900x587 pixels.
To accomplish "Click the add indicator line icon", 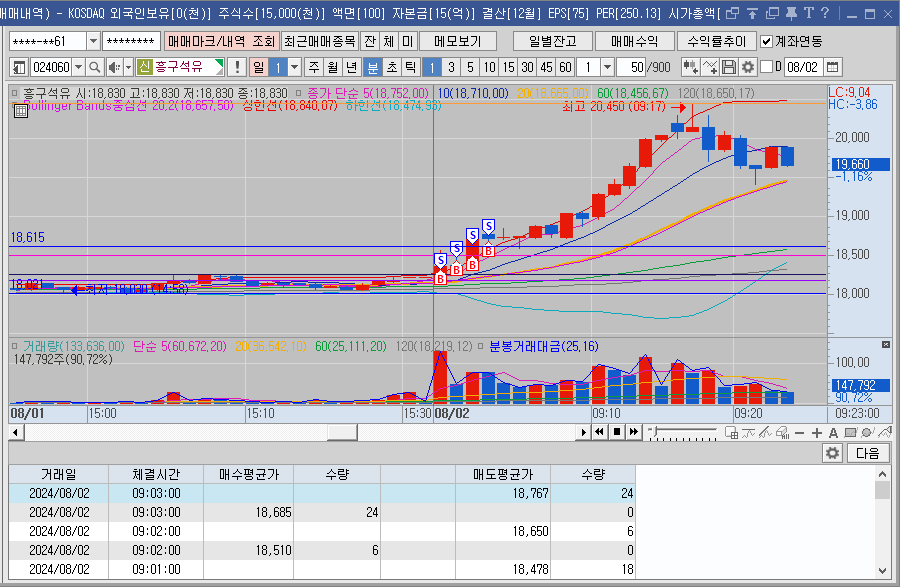I will [x=709, y=68].
